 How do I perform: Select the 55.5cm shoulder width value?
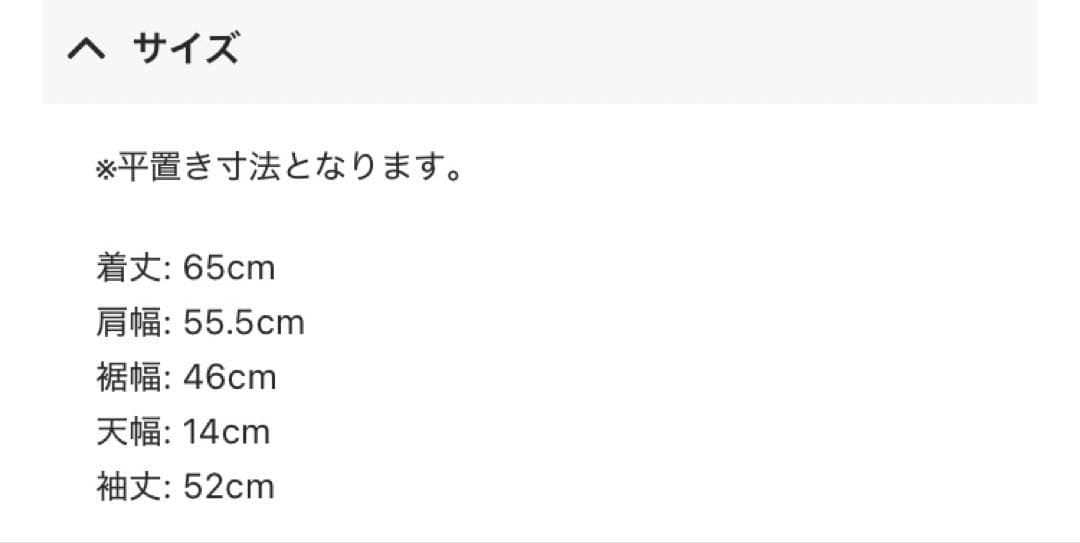tap(244, 323)
